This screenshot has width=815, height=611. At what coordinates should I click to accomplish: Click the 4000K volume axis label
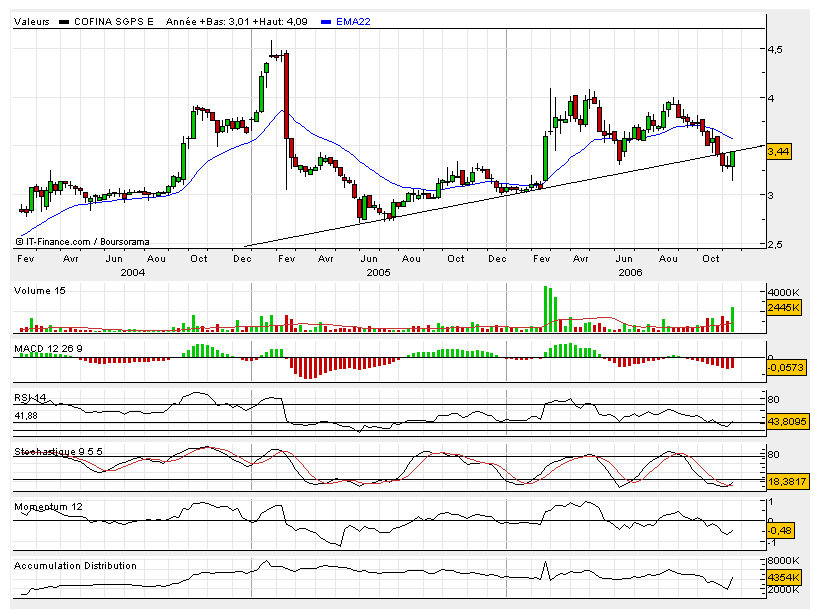[784, 293]
